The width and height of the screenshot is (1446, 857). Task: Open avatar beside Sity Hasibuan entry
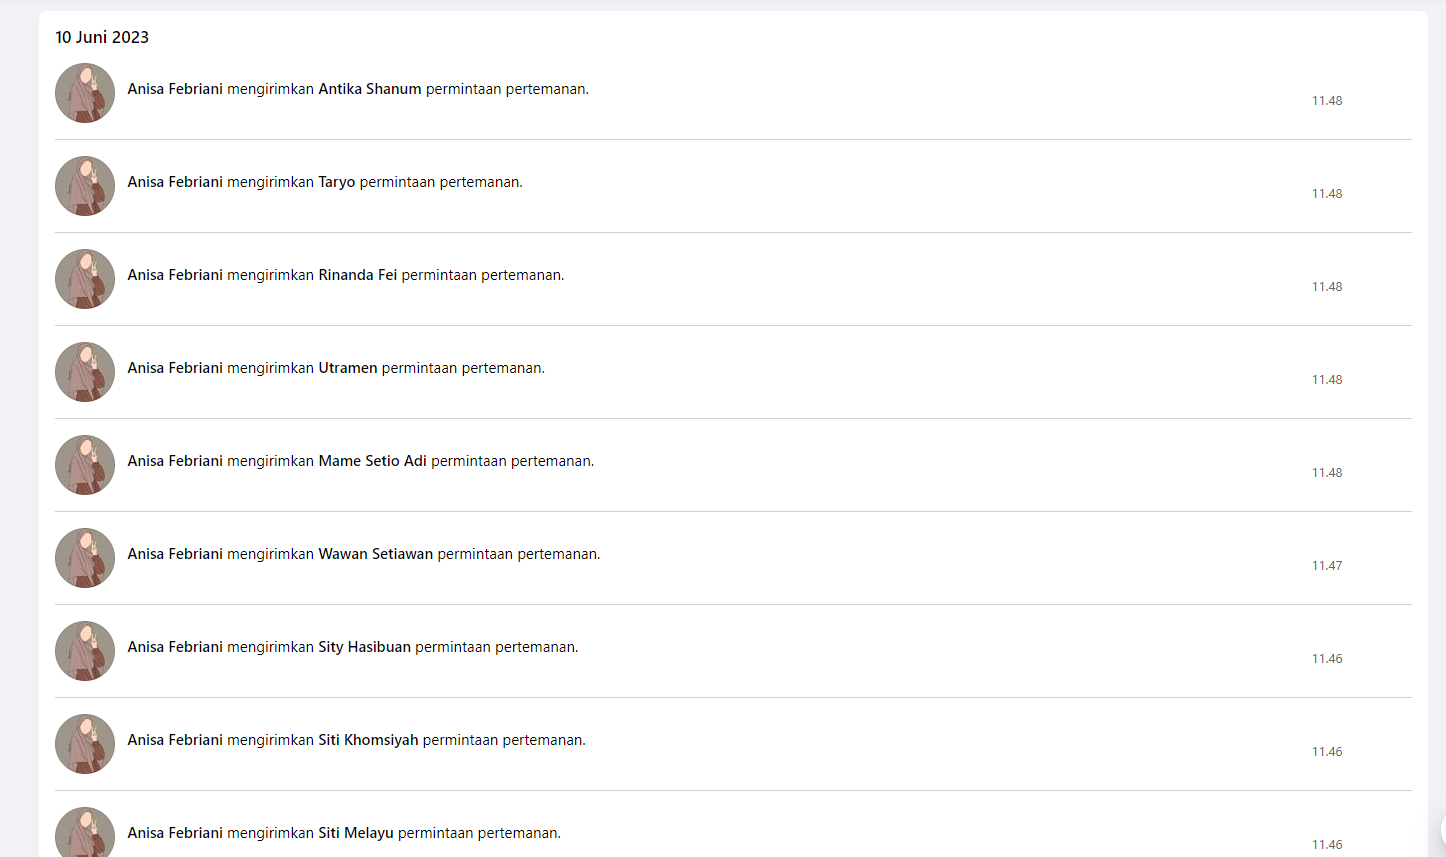[x=85, y=651]
